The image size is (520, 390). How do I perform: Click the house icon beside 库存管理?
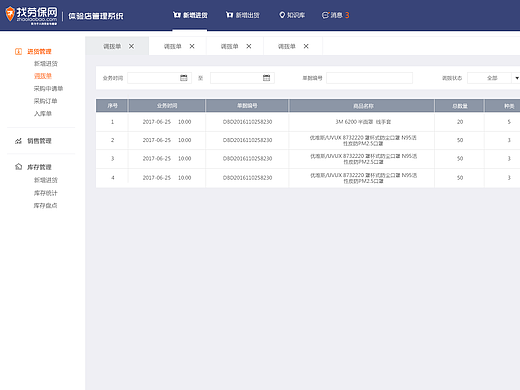tap(18, 167)
